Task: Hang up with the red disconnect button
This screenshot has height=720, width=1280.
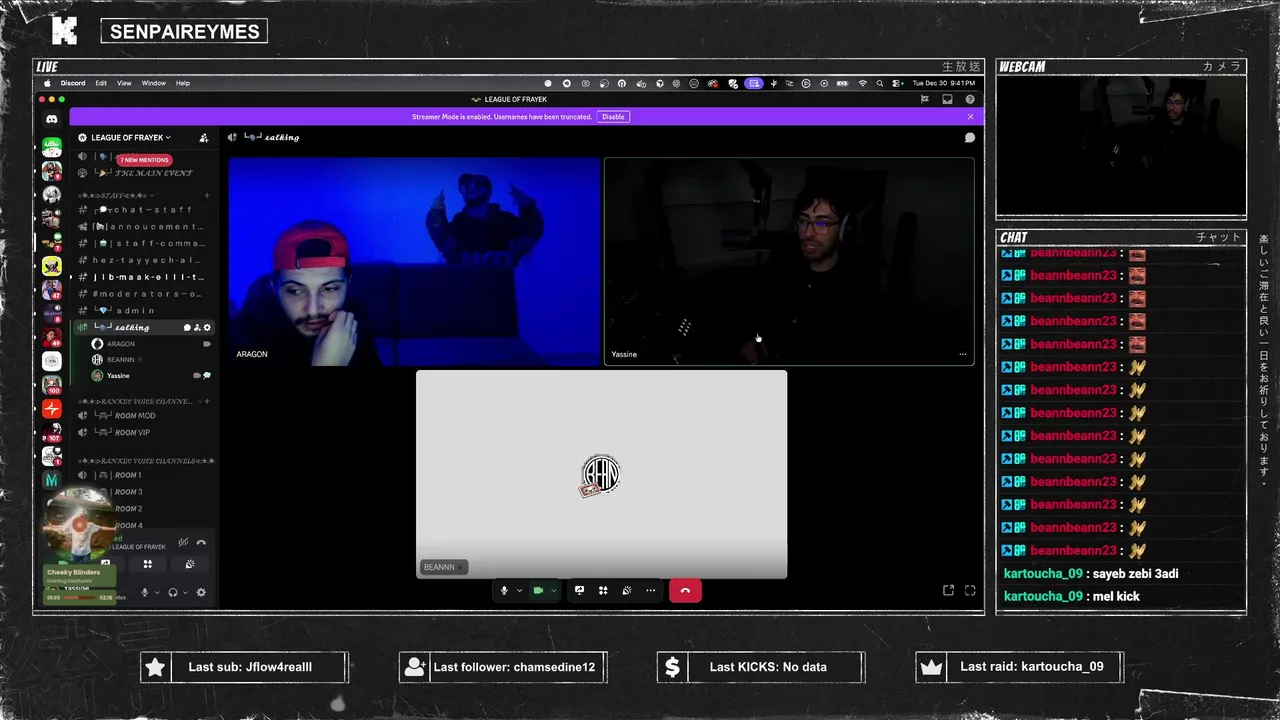Action: point(685,591)
